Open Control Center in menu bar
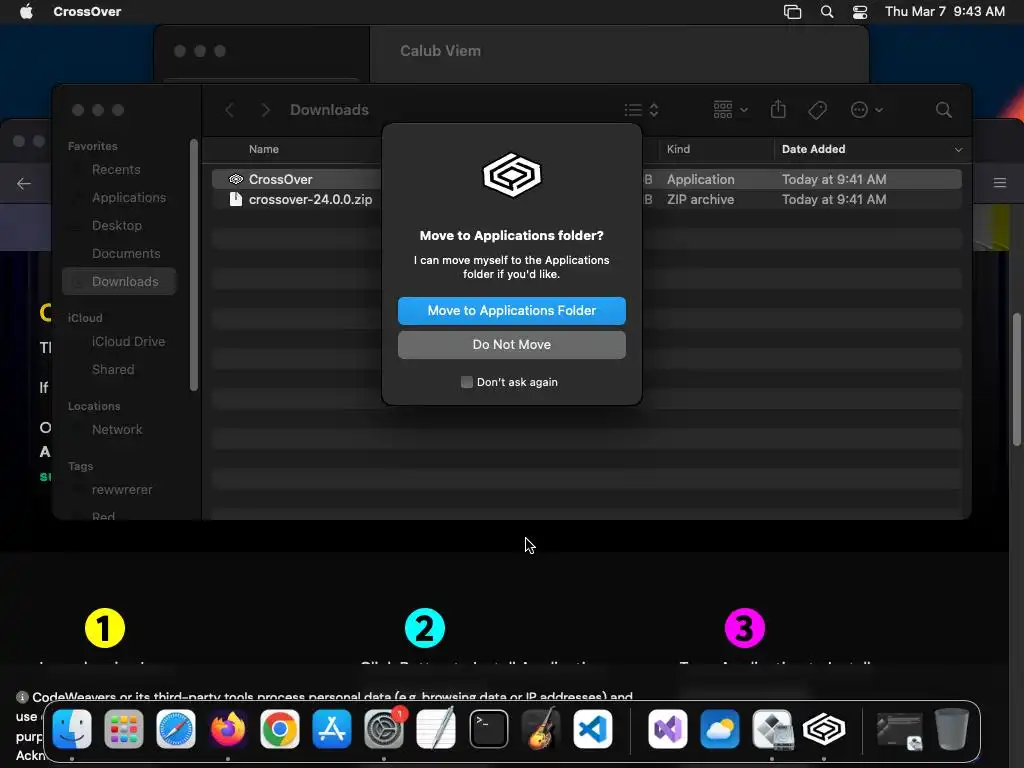The height and width of the screenshot is (768, 1024). coord(860,11)
